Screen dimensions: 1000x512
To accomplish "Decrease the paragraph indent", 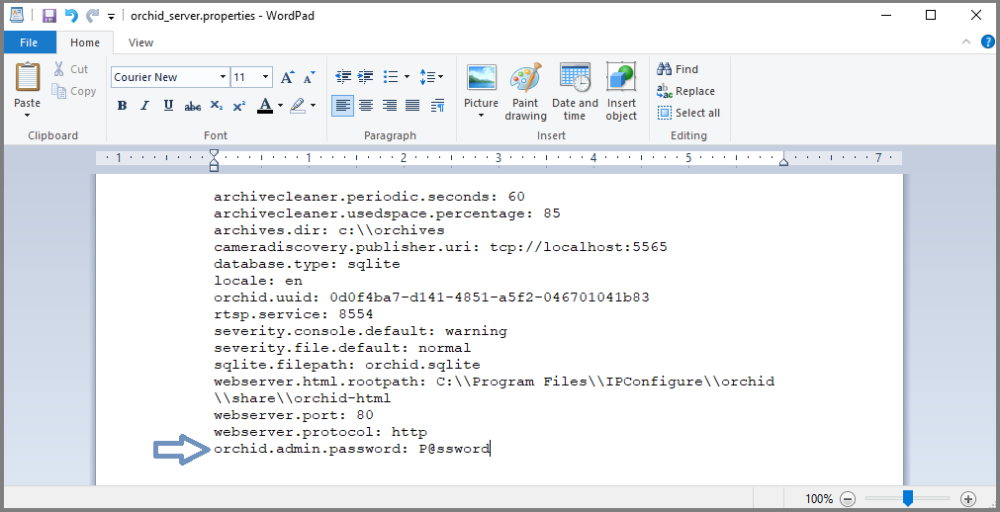I will [343, 77].
